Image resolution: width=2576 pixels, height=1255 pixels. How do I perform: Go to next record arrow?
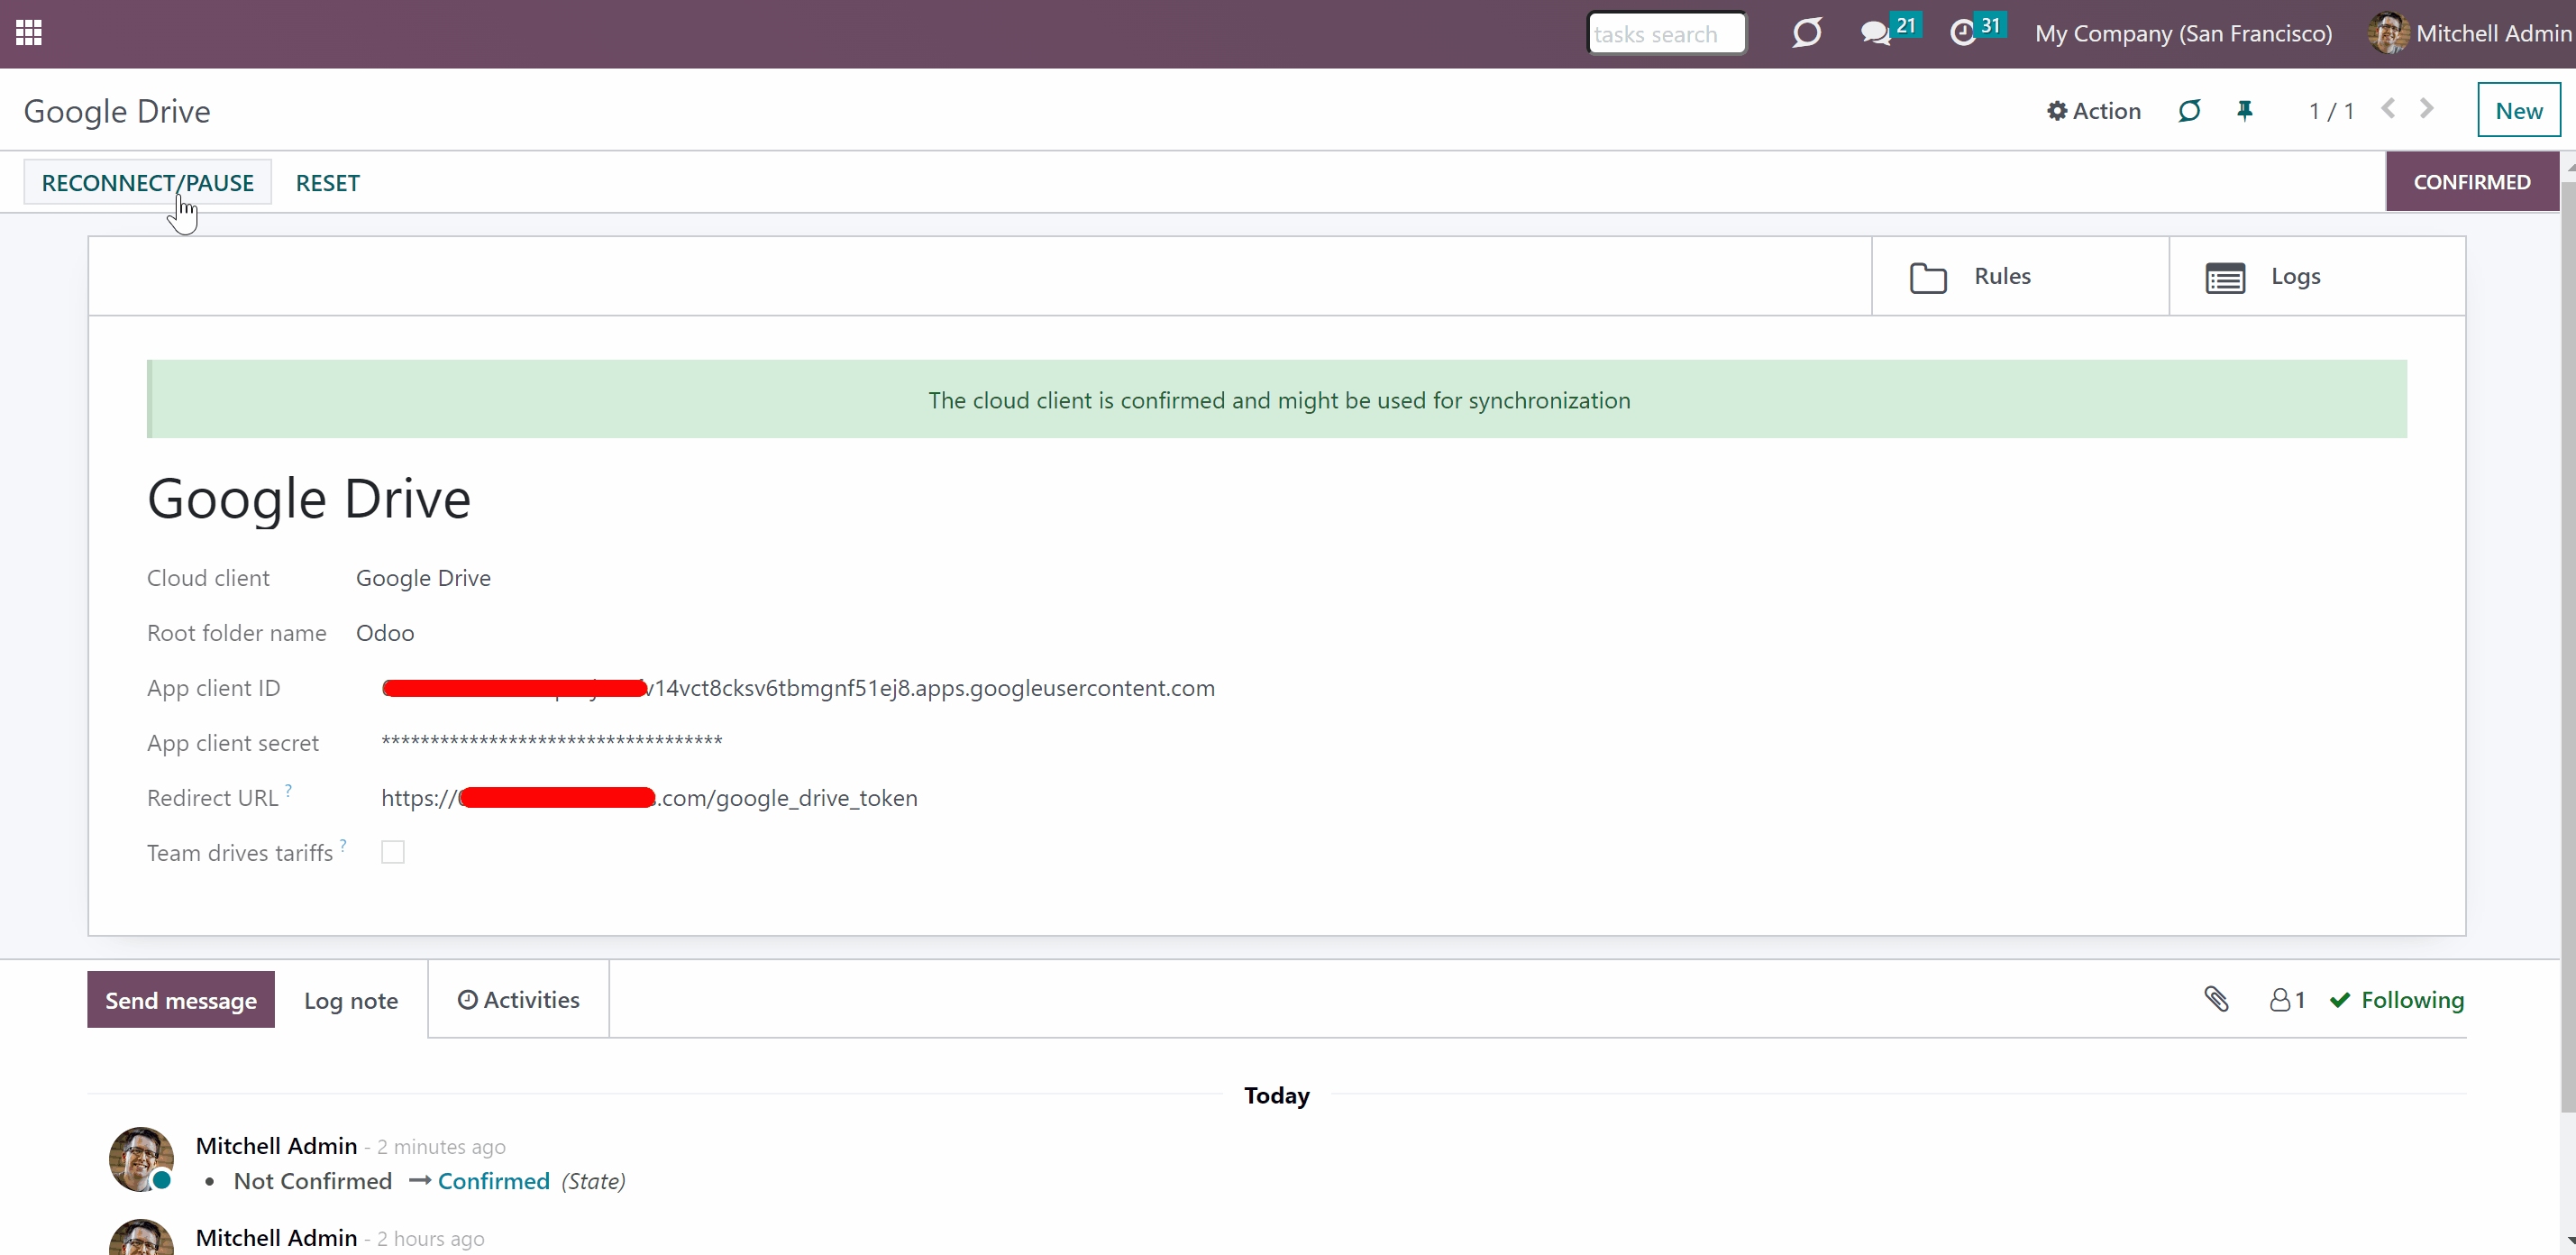point(2427,109)
